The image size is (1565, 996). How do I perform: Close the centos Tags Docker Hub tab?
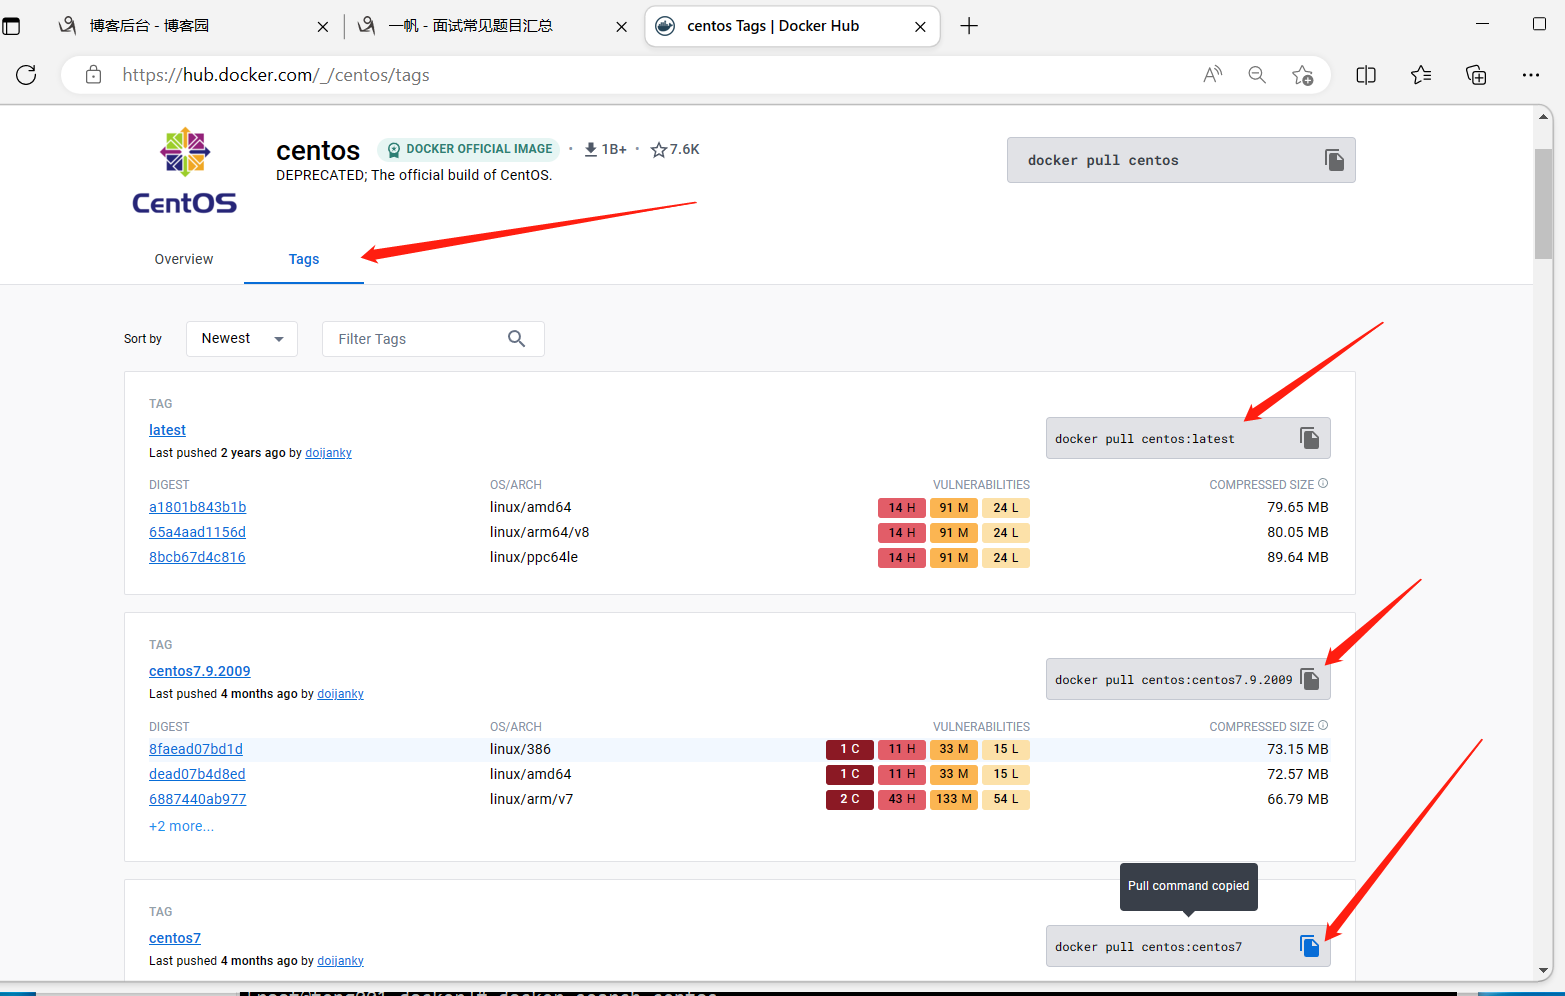tap(920, 27)
